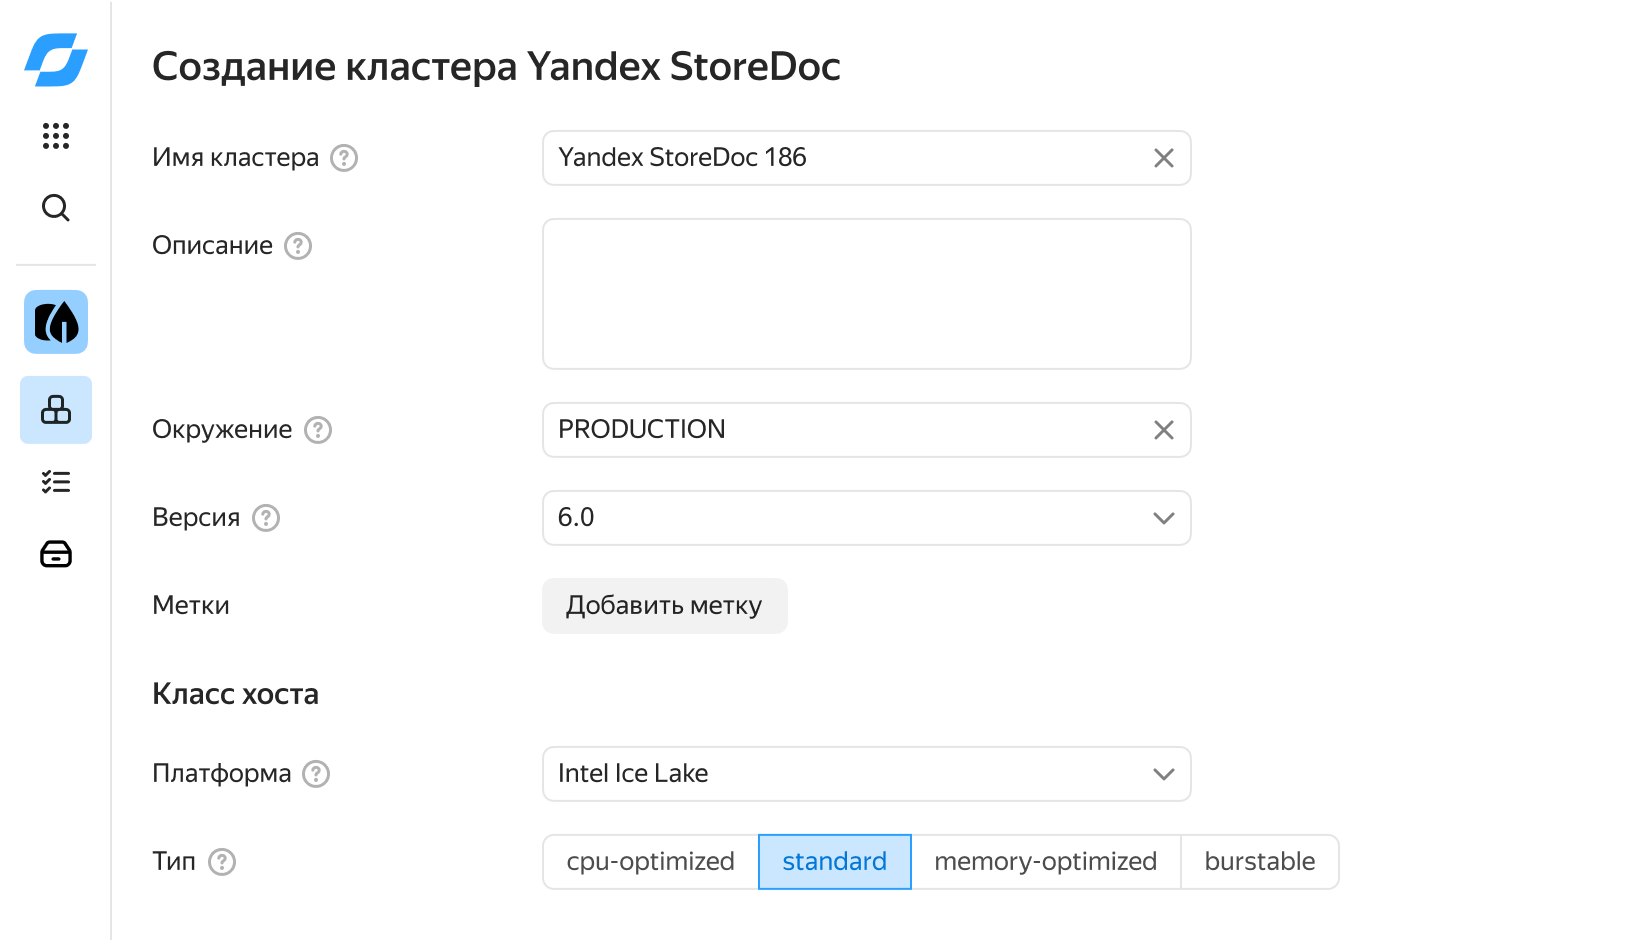1632x940 pixels.
Task: Expand the Версия 6.0 dropdown
Action: [x=866, y=518]
